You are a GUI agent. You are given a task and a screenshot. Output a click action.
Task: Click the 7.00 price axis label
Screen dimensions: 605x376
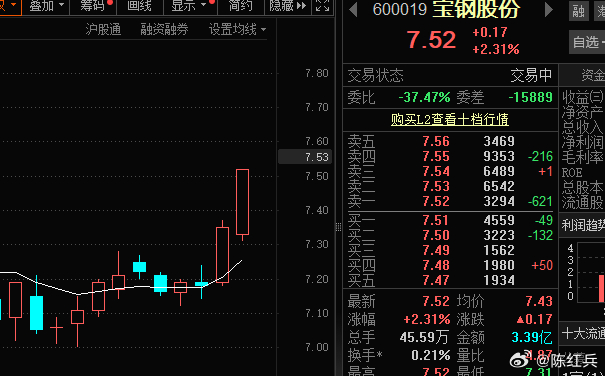click(x=317, y=347)
